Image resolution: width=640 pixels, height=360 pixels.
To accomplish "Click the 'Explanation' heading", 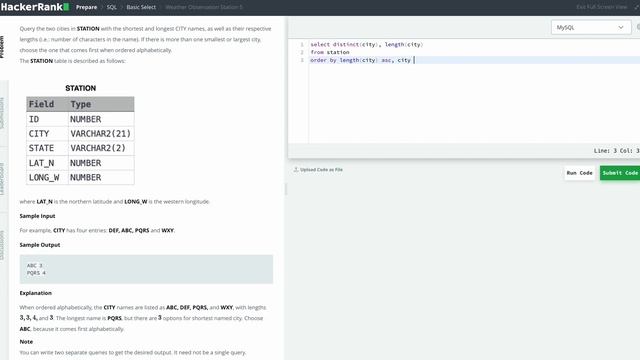I will (x=36, y=293).
